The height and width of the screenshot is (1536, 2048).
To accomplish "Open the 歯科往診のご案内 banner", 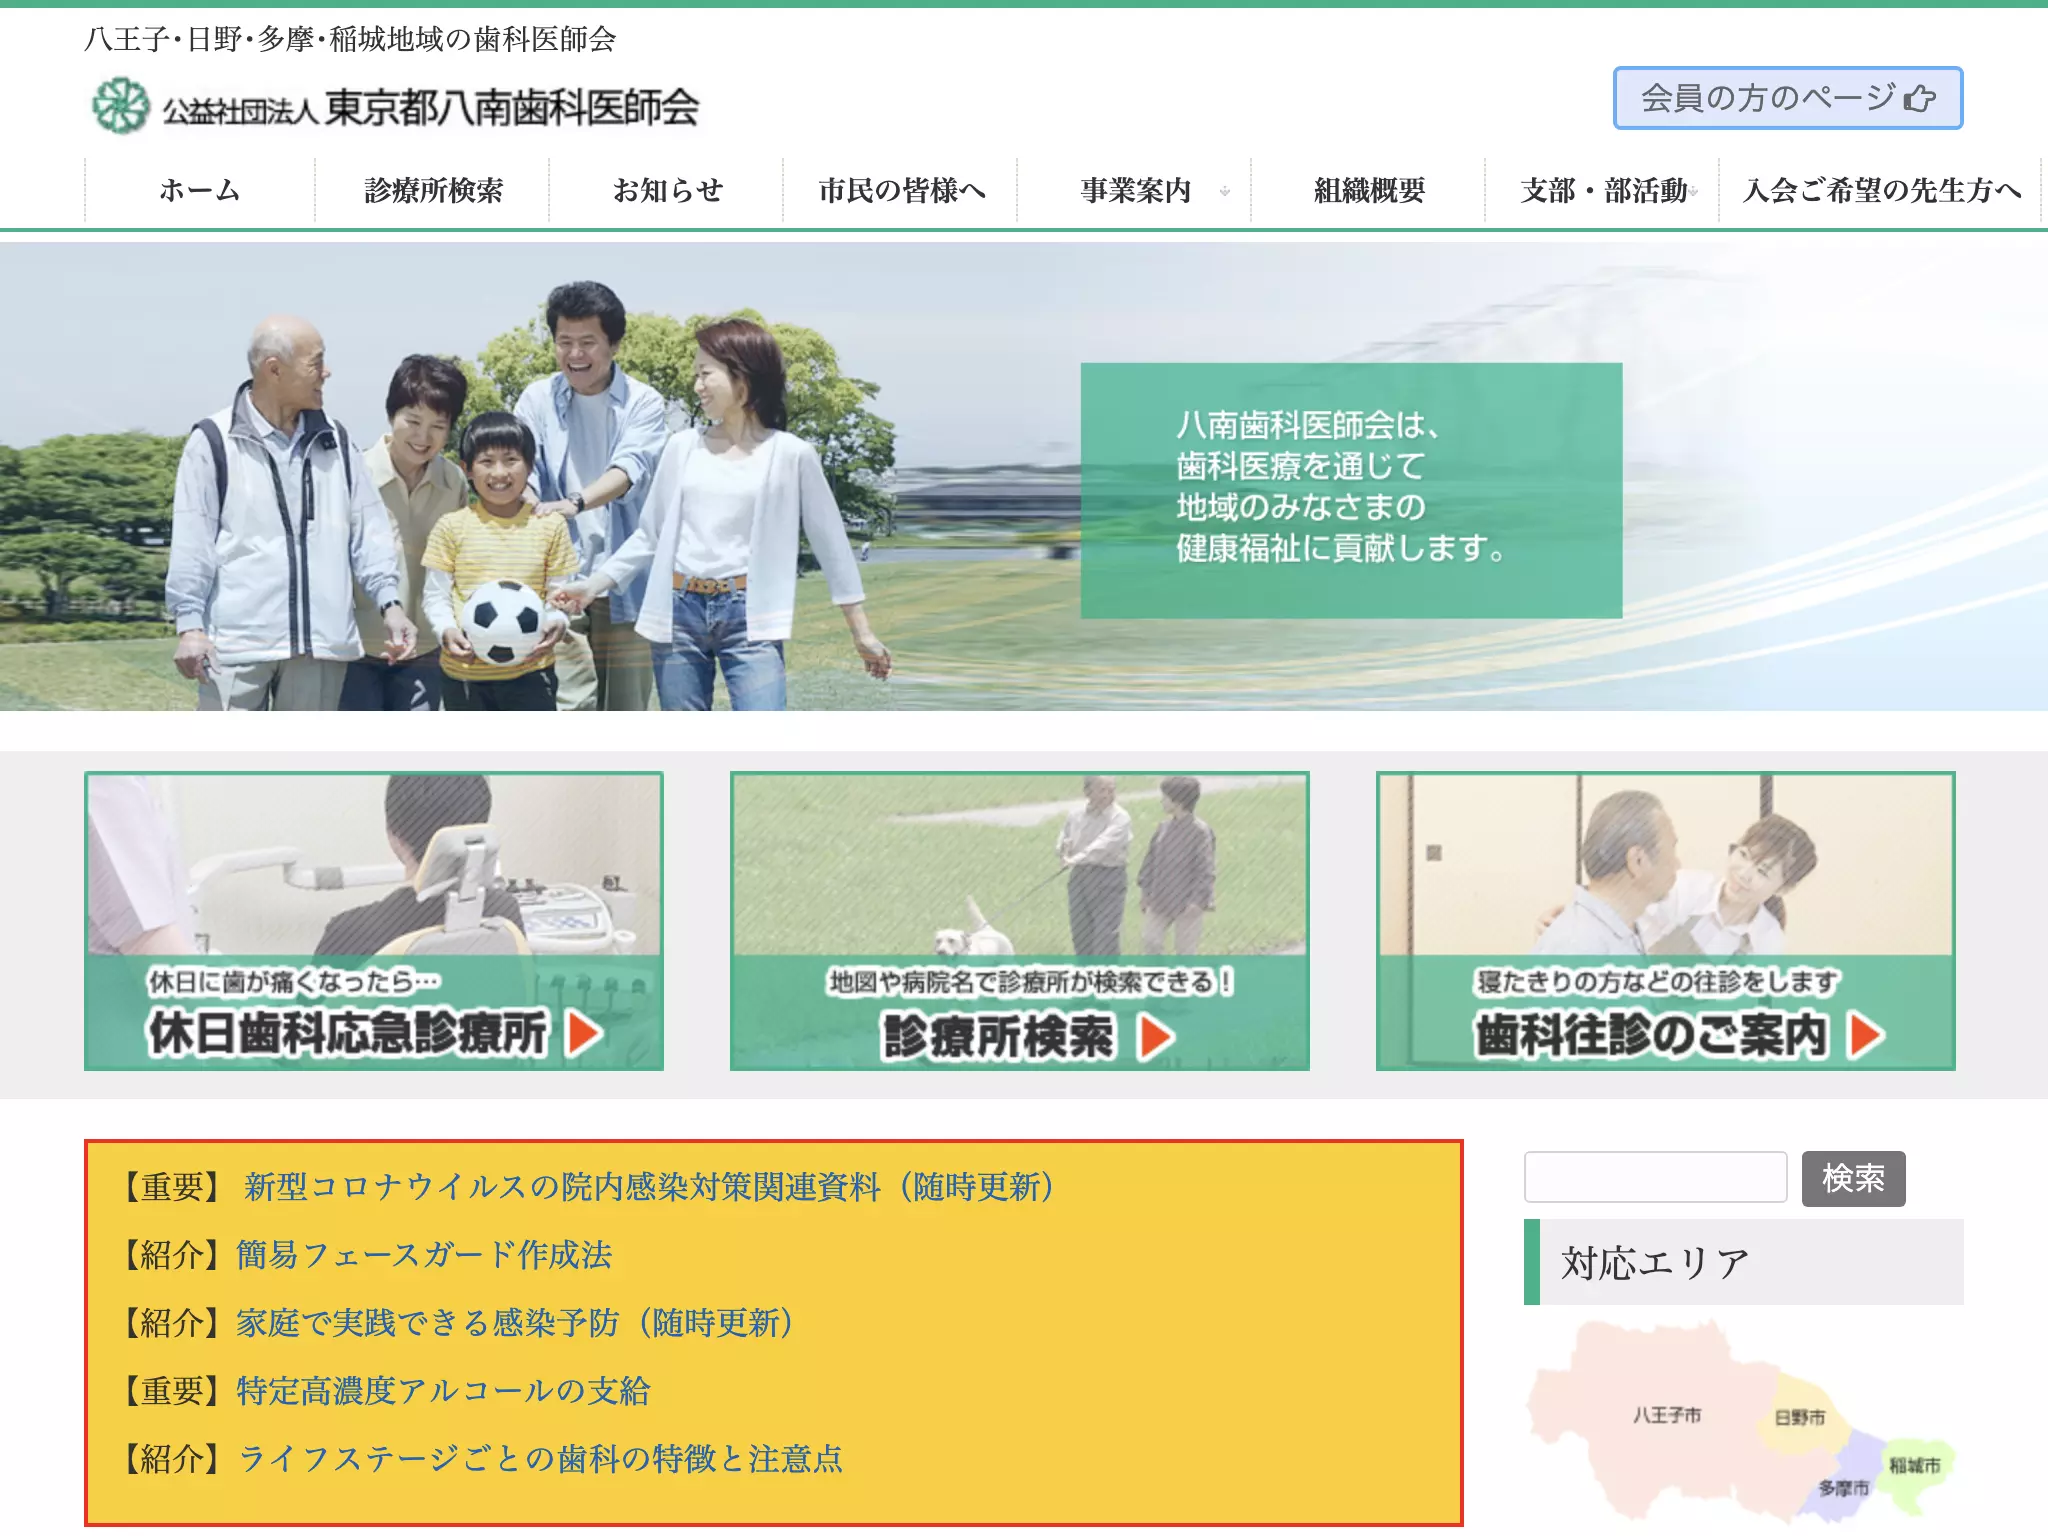I will pyautogui.click(x=1665, y=921).
